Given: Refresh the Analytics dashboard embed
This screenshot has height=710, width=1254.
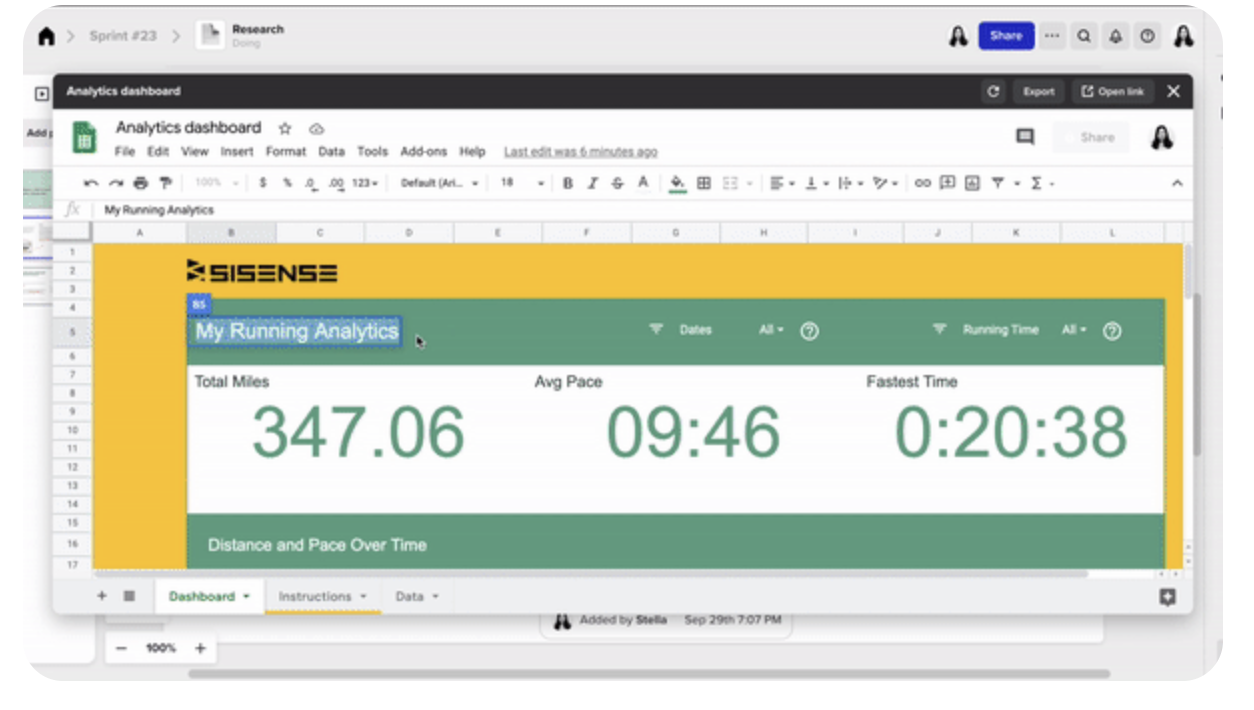Looking at the screenshot, I should point(993,91).
